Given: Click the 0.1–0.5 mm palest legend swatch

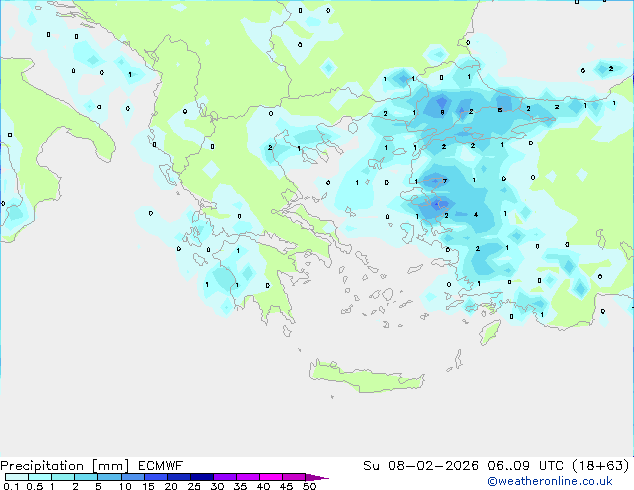Looking at the screenshot, I should (x=17, y=477).
